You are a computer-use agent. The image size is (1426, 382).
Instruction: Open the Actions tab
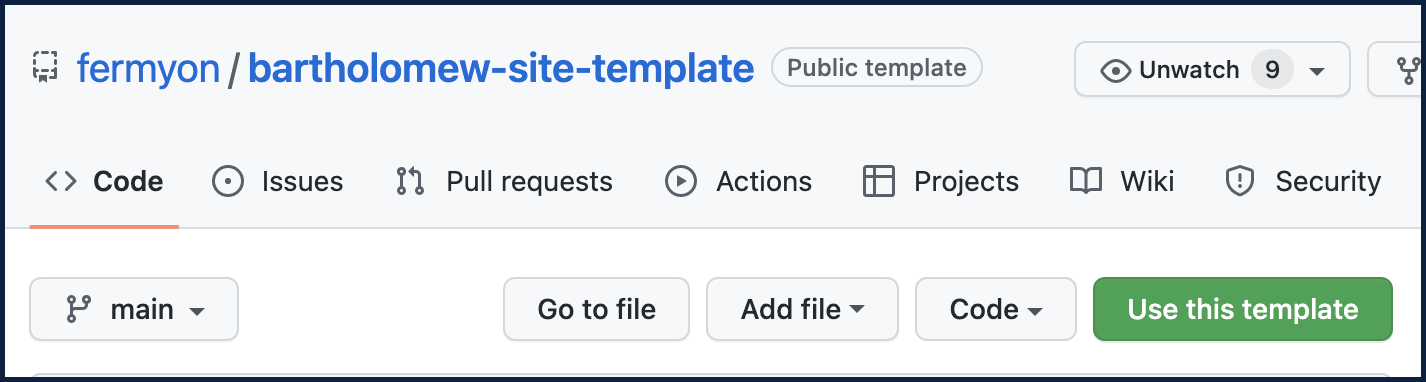coord(738,181)
